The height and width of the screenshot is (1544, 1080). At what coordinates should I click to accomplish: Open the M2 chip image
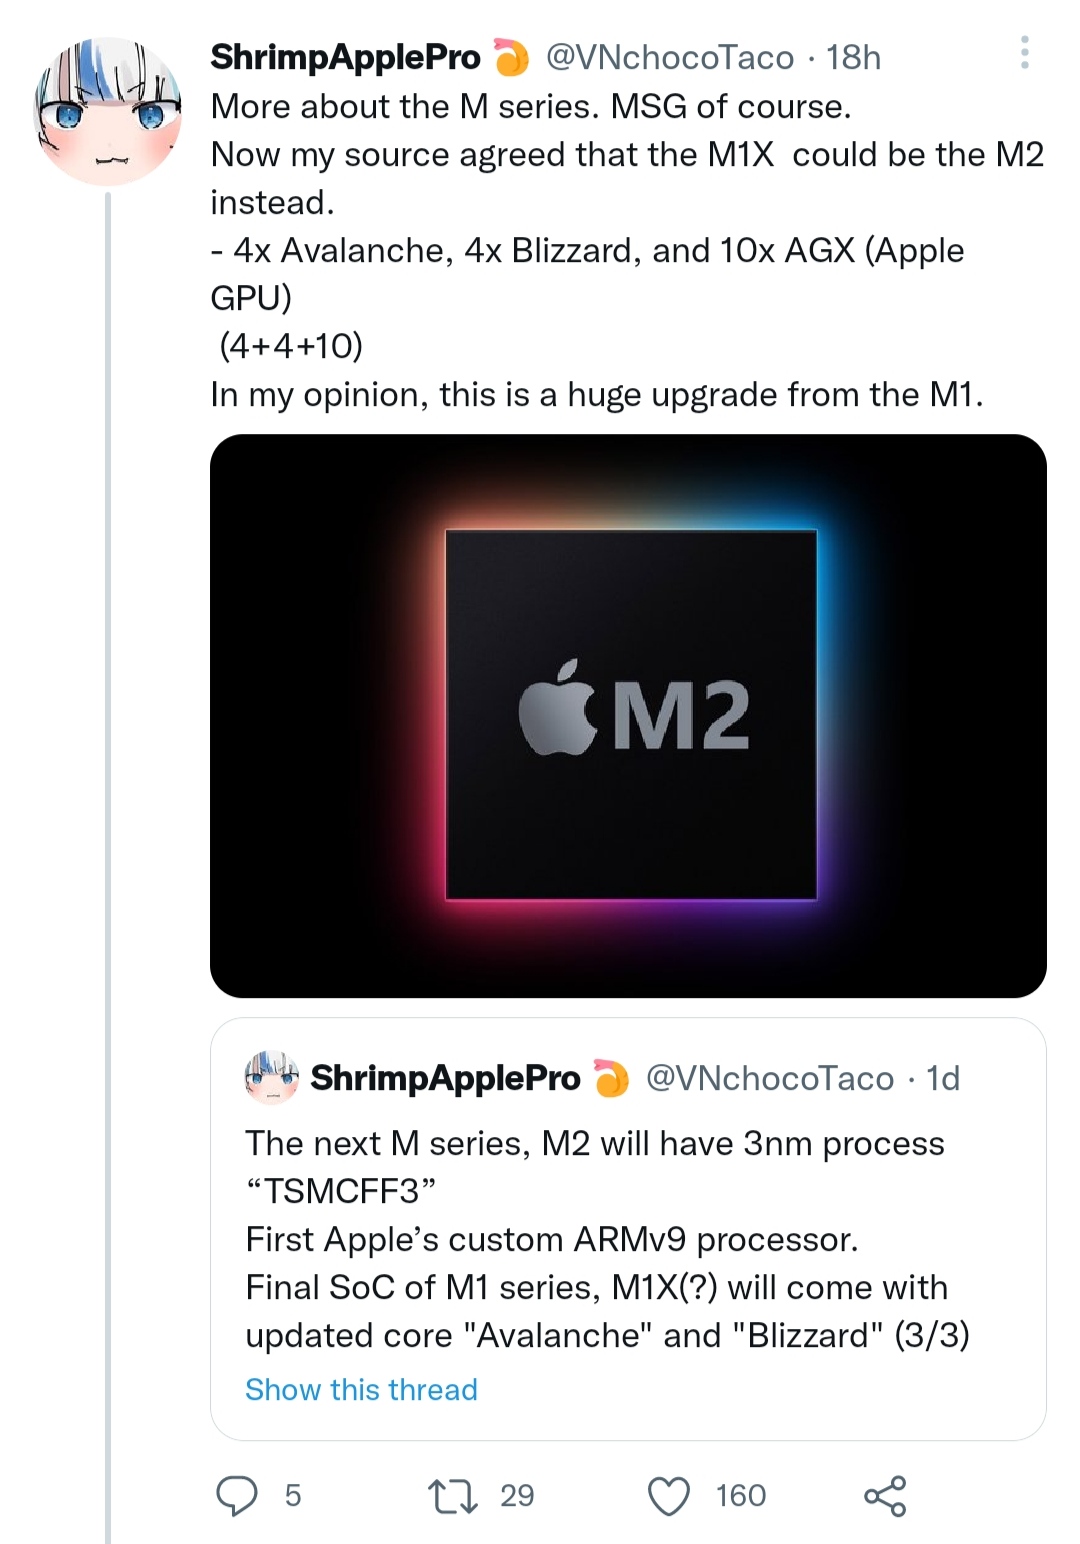(x=628, y=715)
